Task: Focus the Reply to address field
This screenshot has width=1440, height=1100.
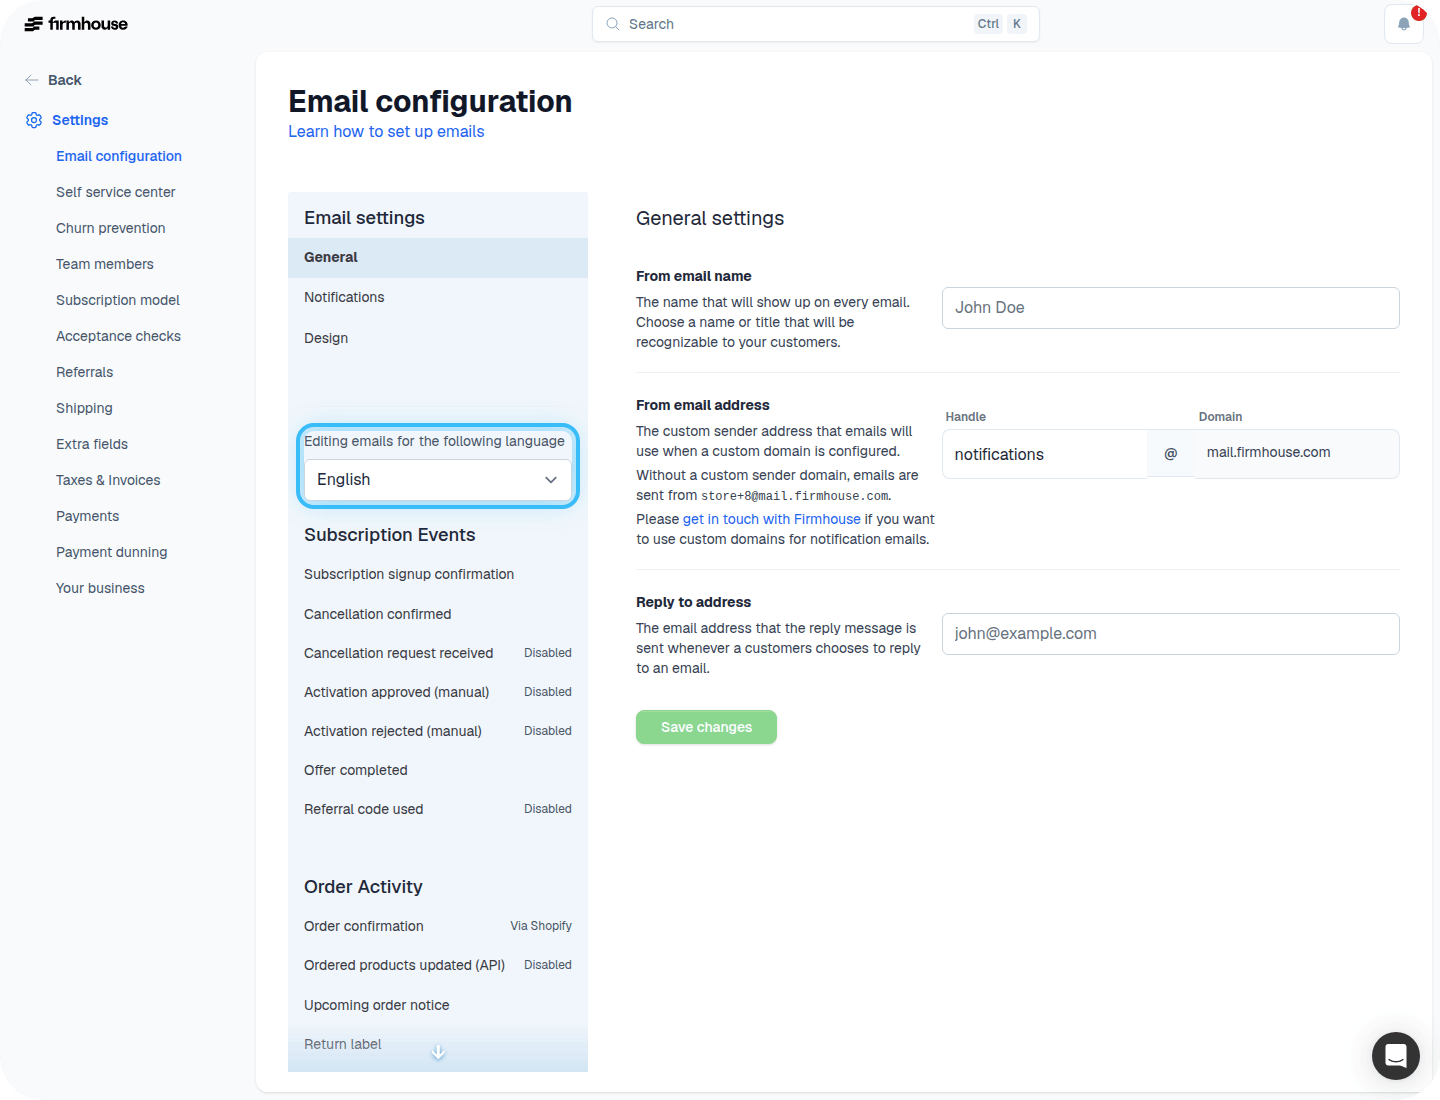Action: click(1171, 634)
